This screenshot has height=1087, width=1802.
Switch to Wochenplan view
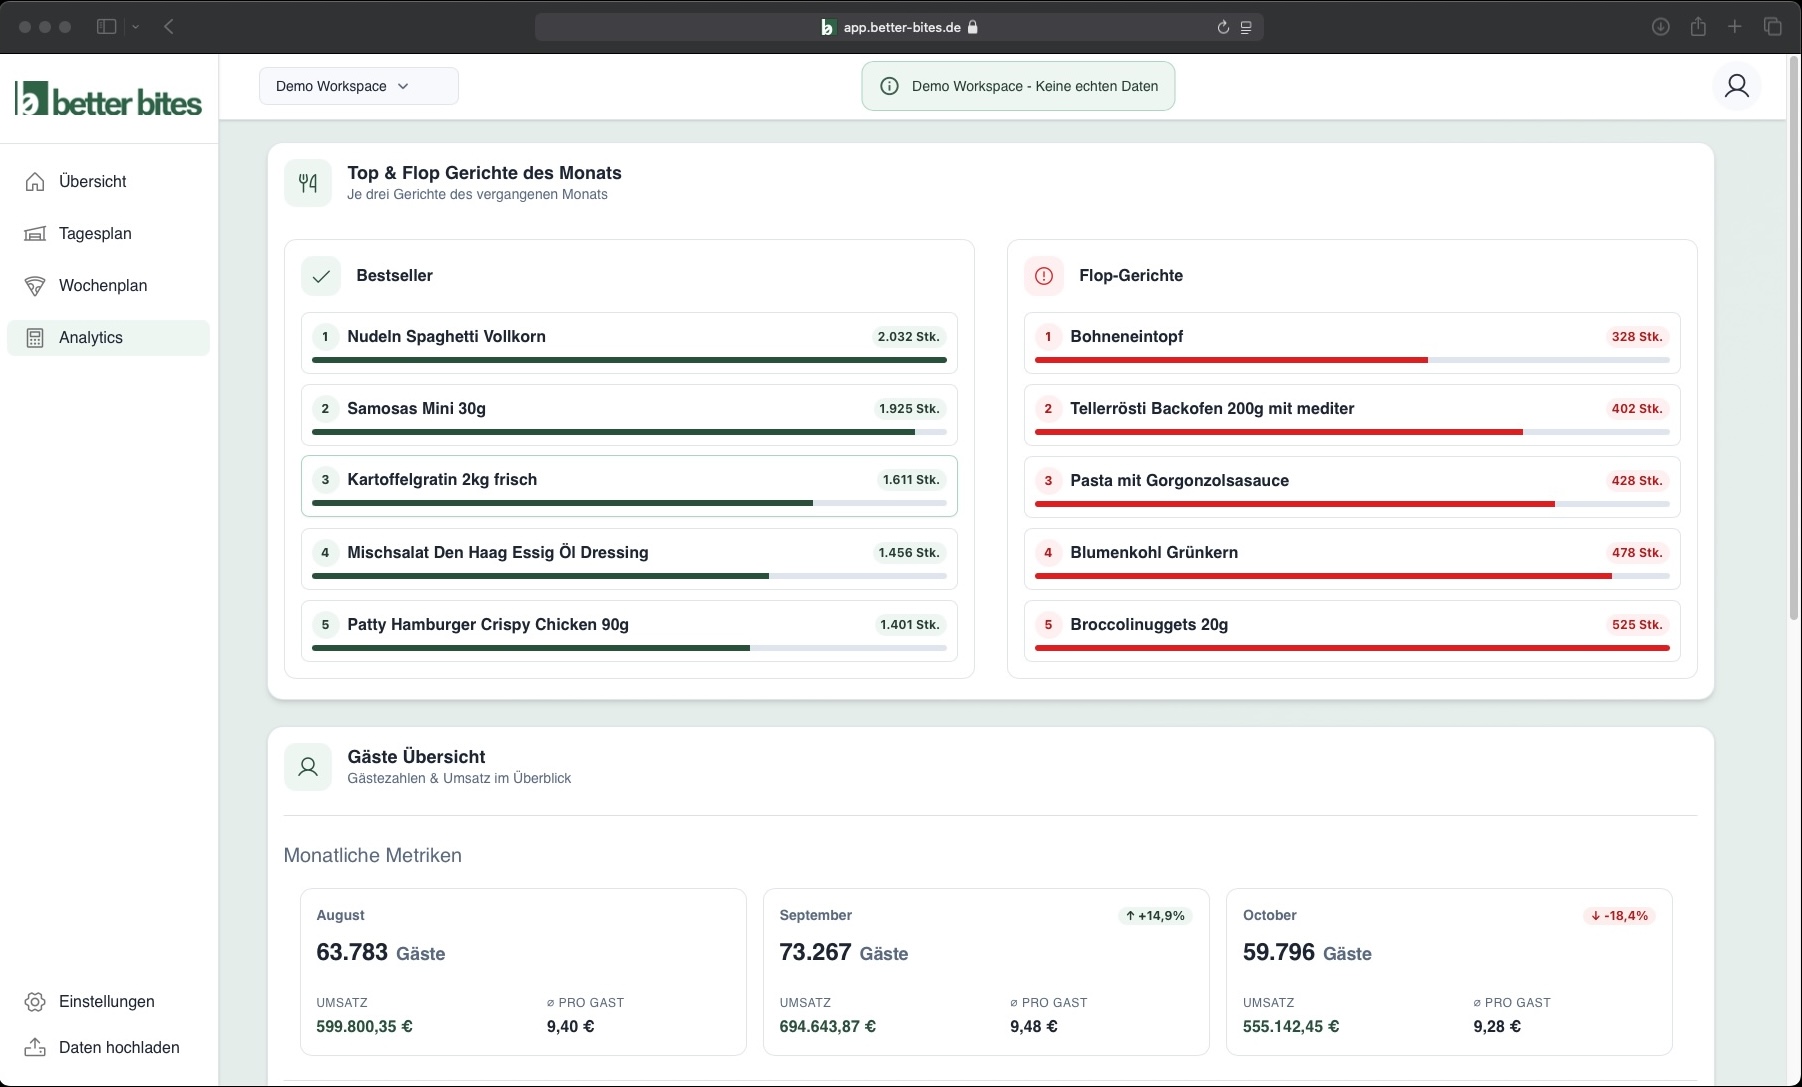point(102,285)
